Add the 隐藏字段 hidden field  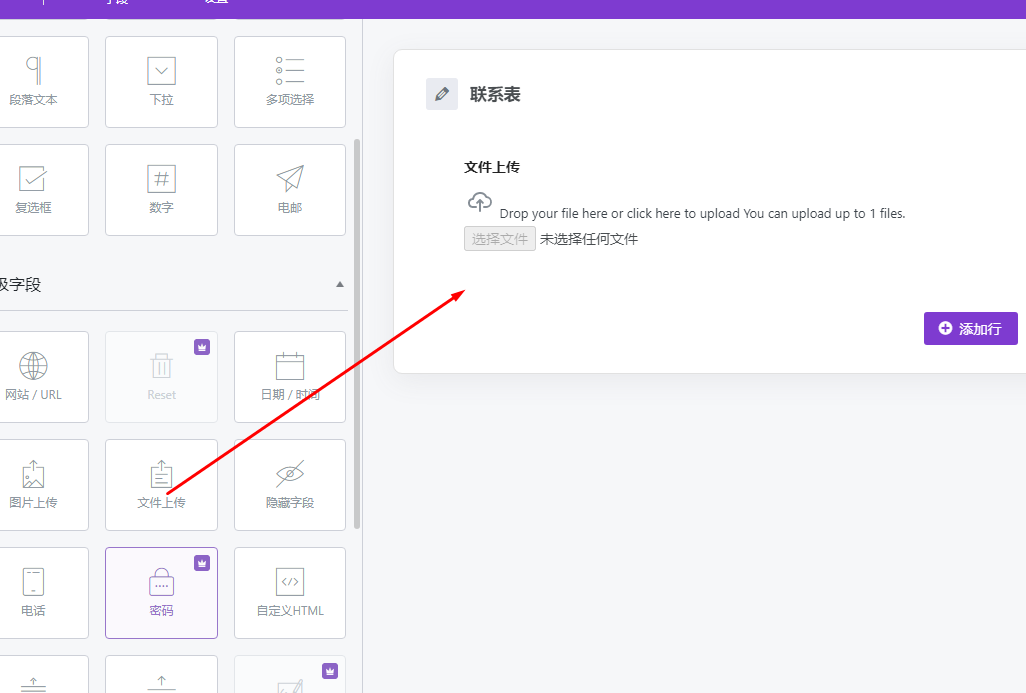pos(290,485)
